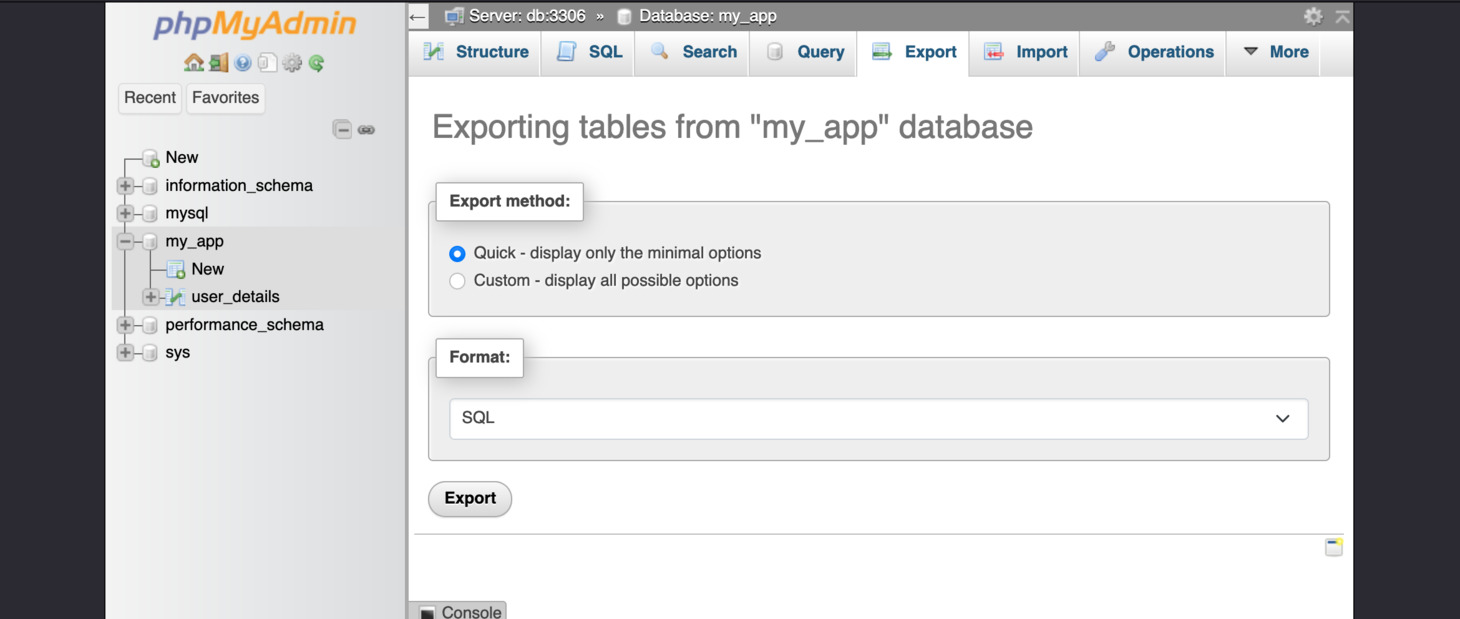Click the yellow bookmark note icon

pos(1334,547)
